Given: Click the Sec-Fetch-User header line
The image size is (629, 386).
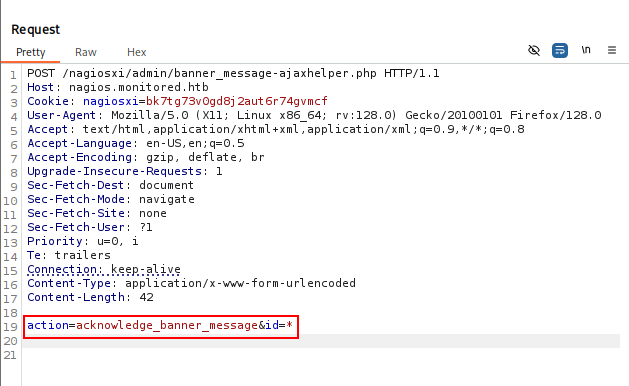Looking at the screenshot, I should click(90, 227).
